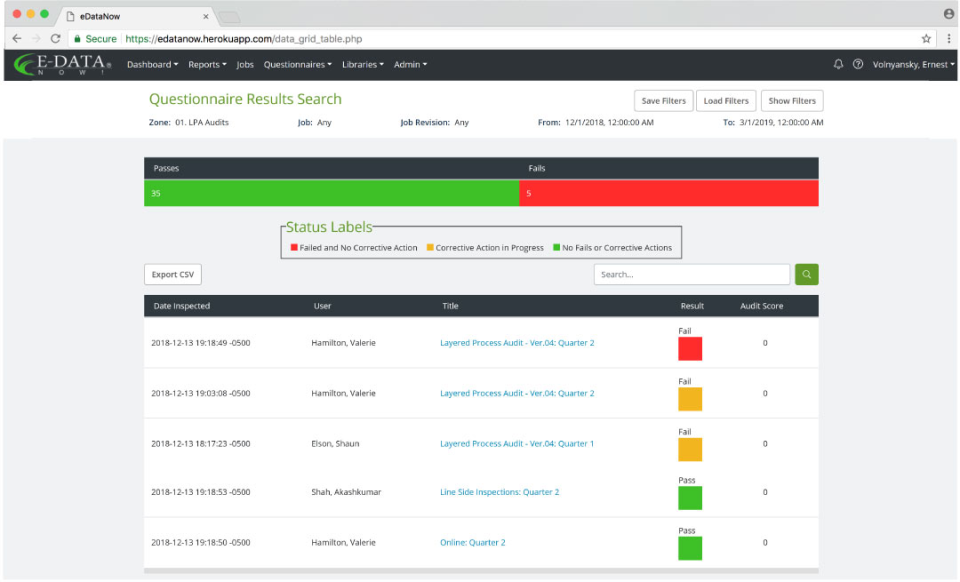Click the green search magnifier button

[806, 273]
